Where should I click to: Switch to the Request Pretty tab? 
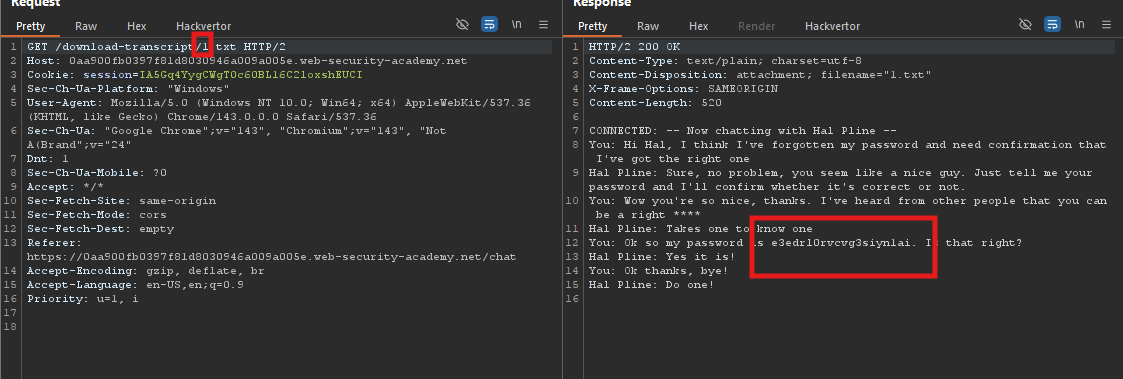click(x=30, y=27)
